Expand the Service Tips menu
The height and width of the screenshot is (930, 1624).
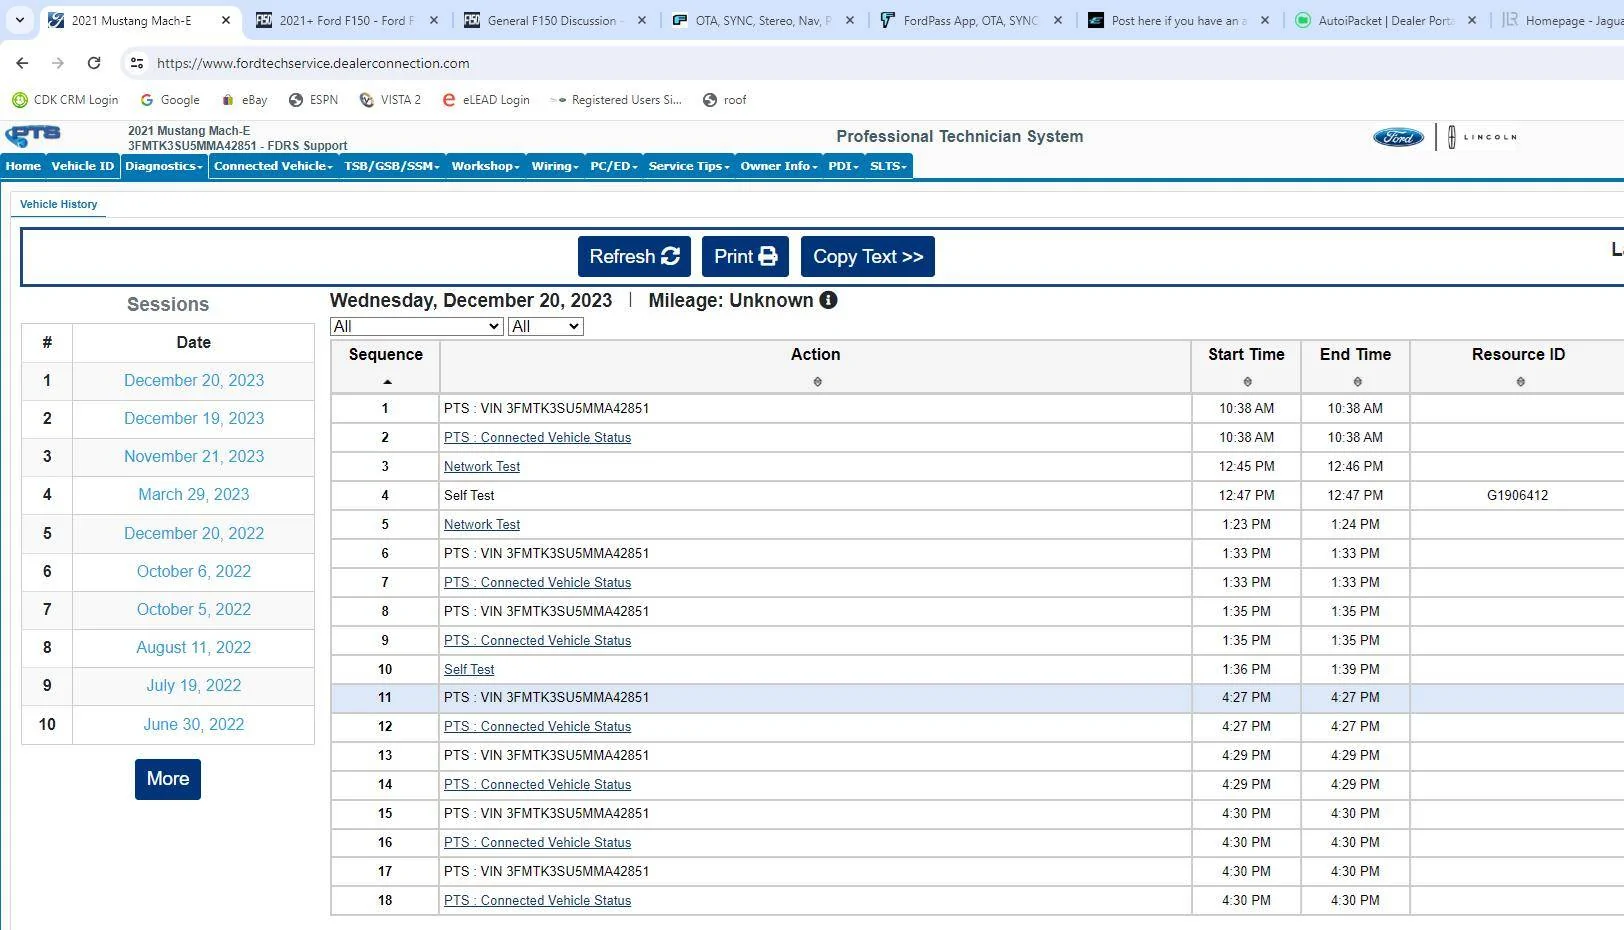coord(689,166)
